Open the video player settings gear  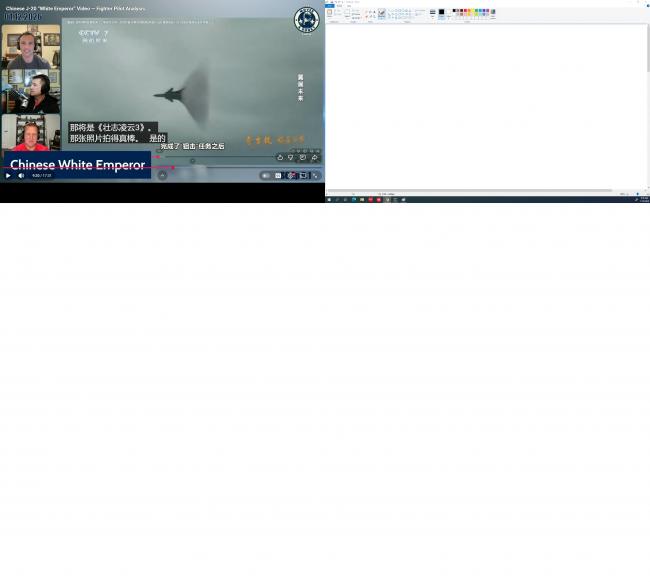point(290,175)
